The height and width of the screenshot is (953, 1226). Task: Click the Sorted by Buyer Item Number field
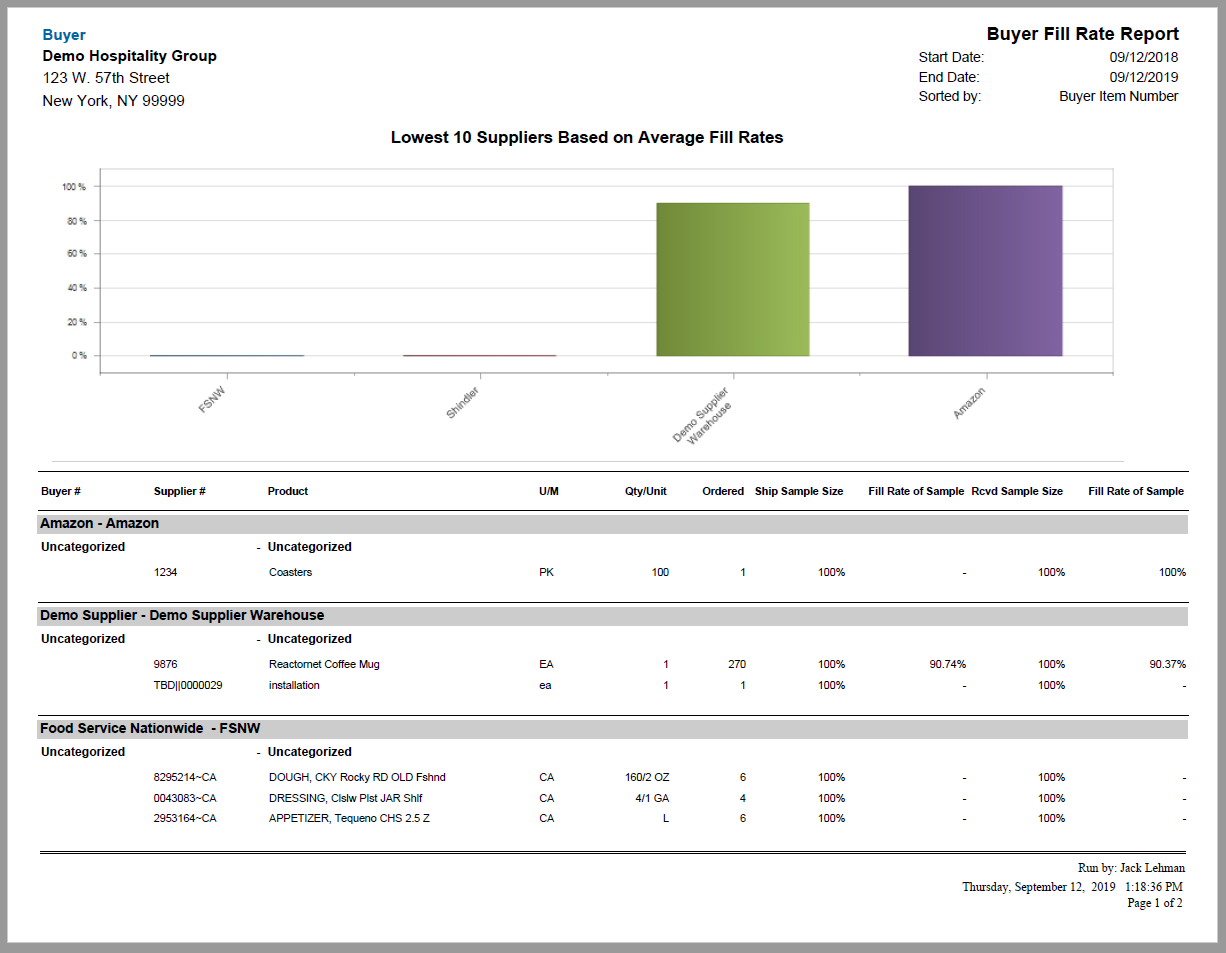point(1118,96)
